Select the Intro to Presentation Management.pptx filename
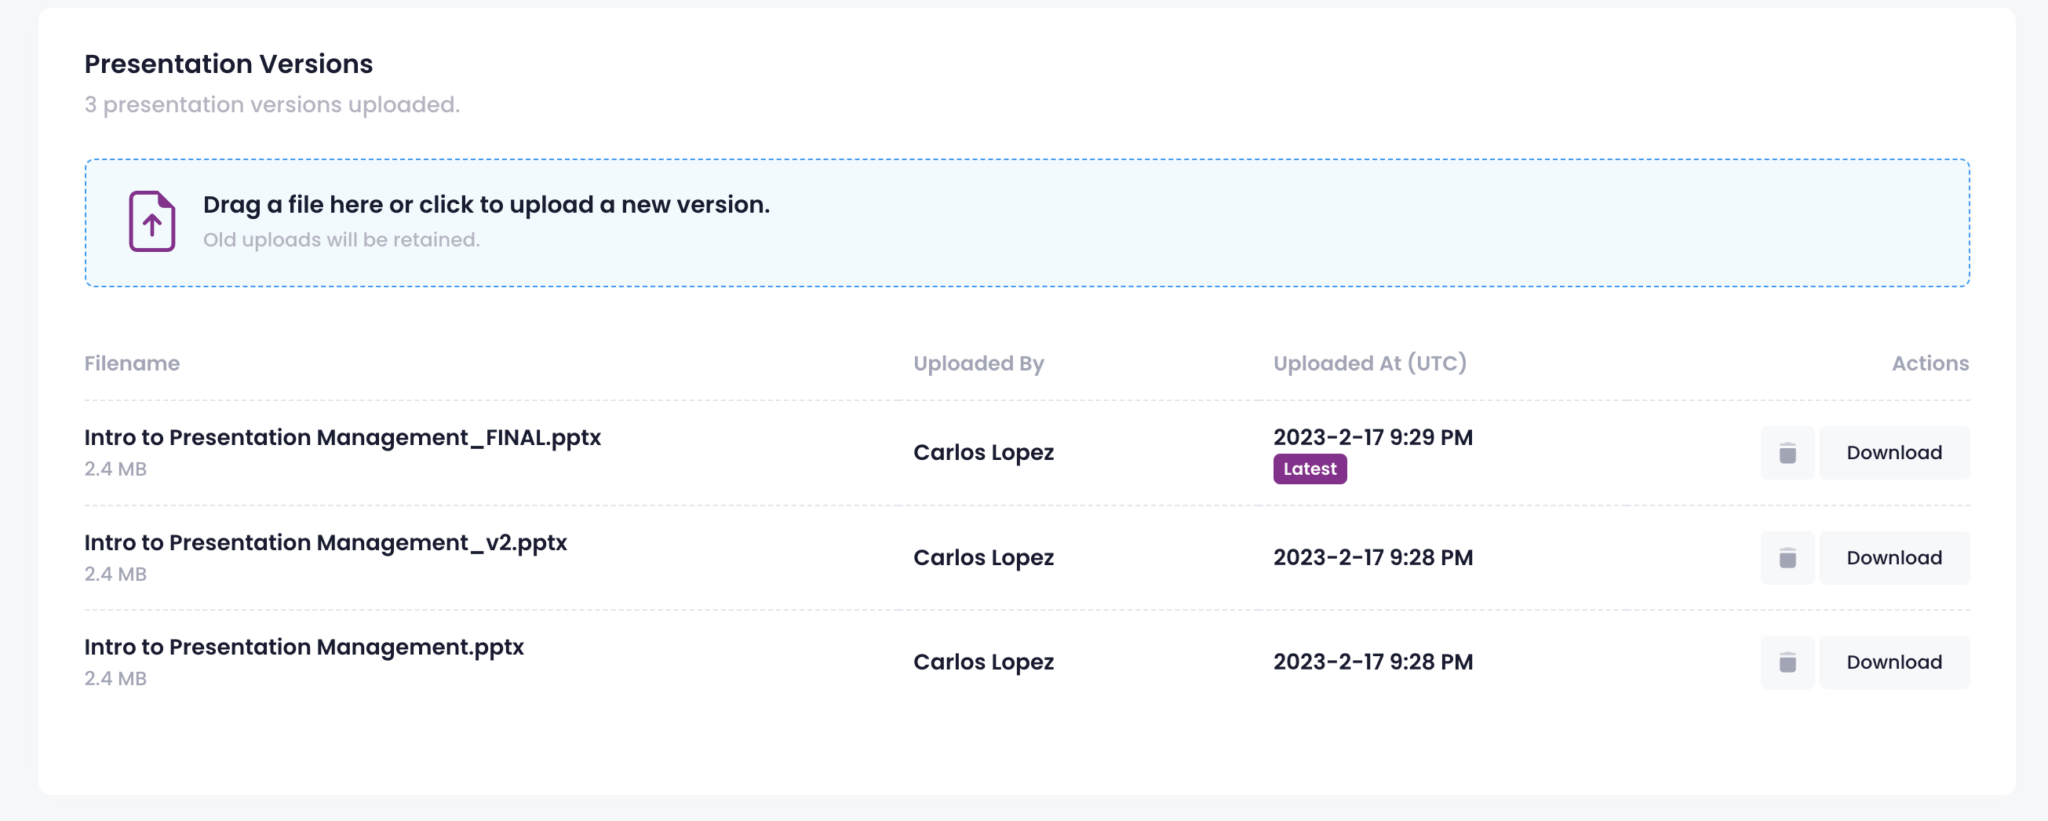The width and height of the screenshot is (2048, 821). coord(304,647)
